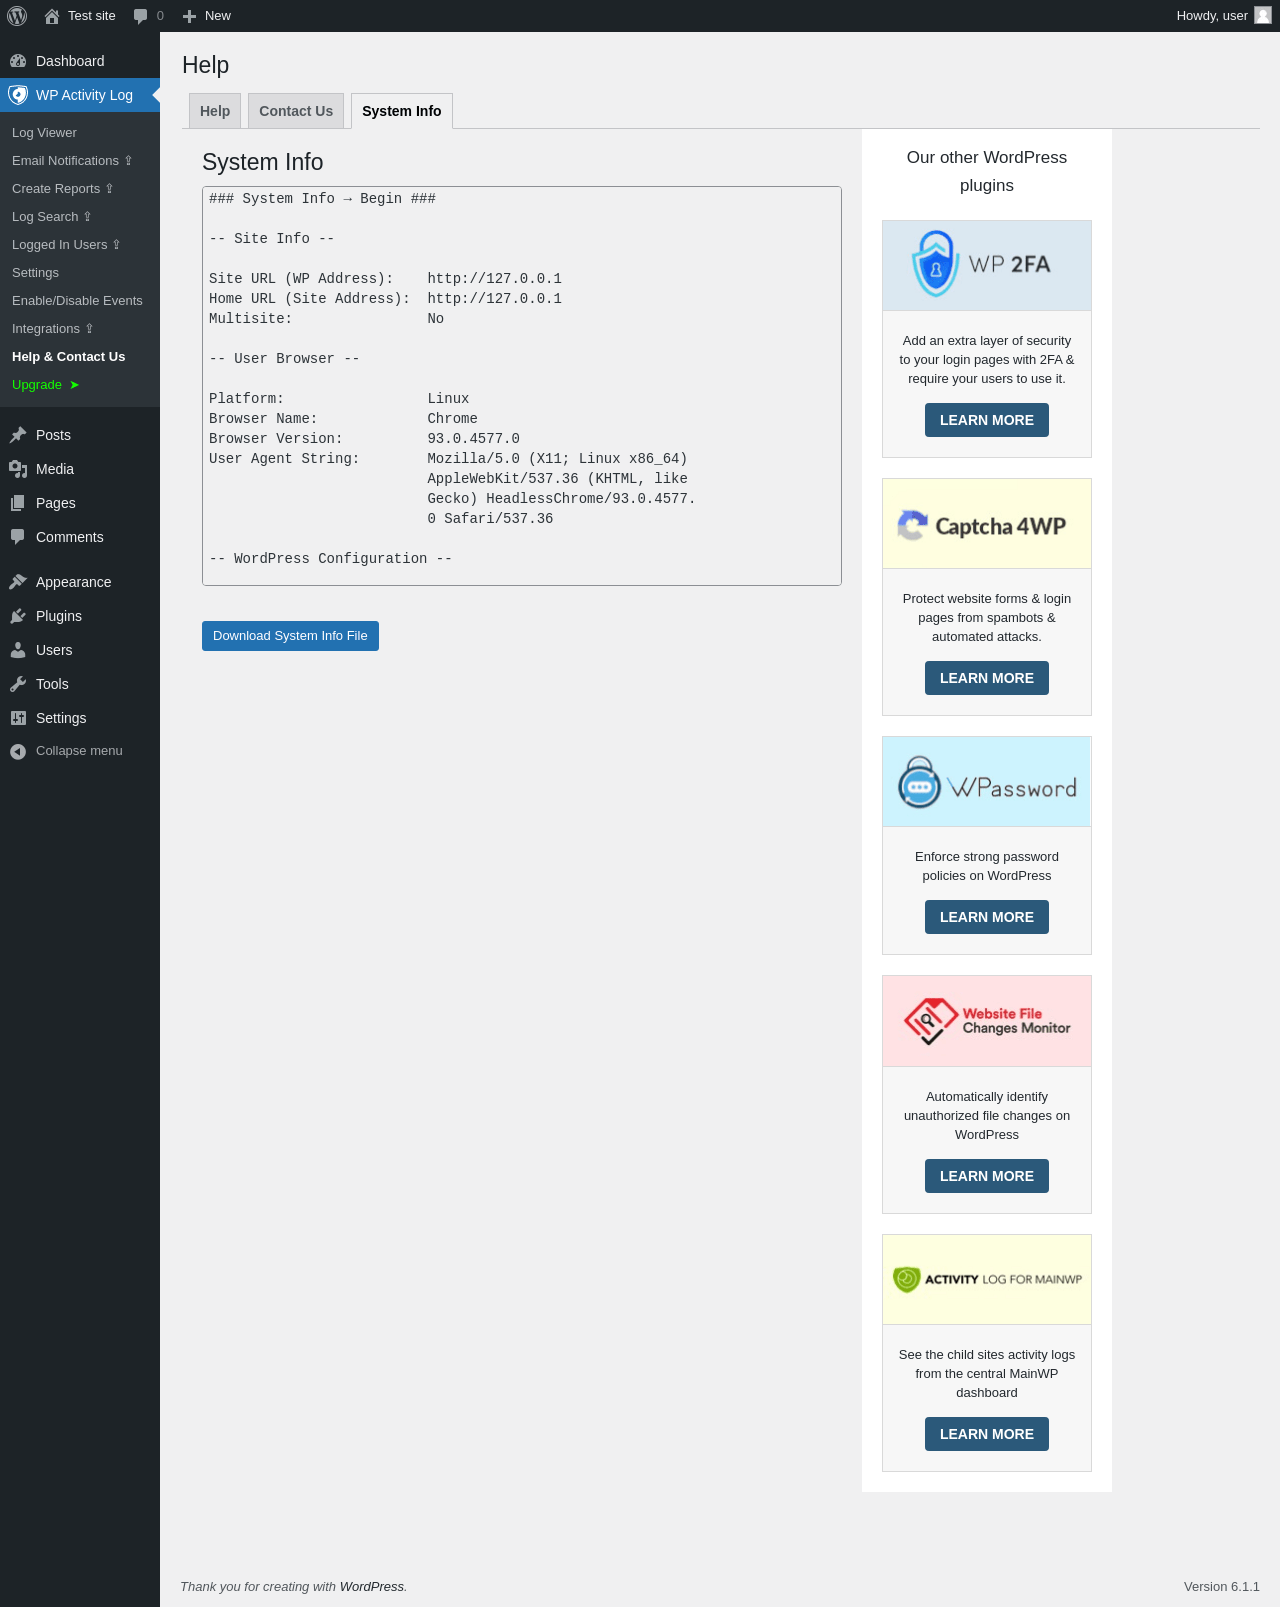Click the Plugins plug icon
1280x1607 pixels.
tap(18, 616)
